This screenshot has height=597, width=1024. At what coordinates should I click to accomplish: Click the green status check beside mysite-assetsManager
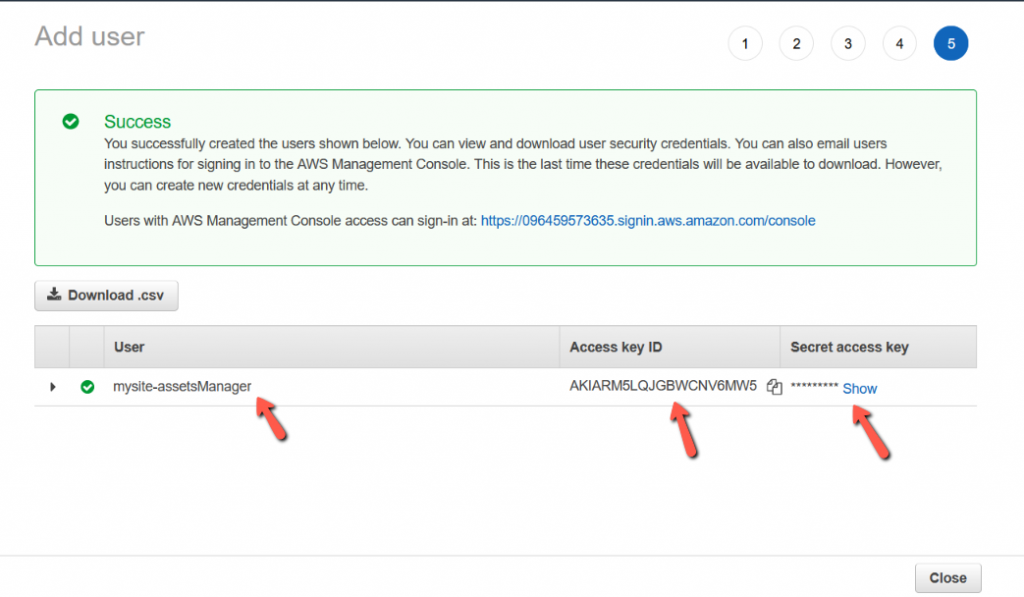(x=87, y=387)
